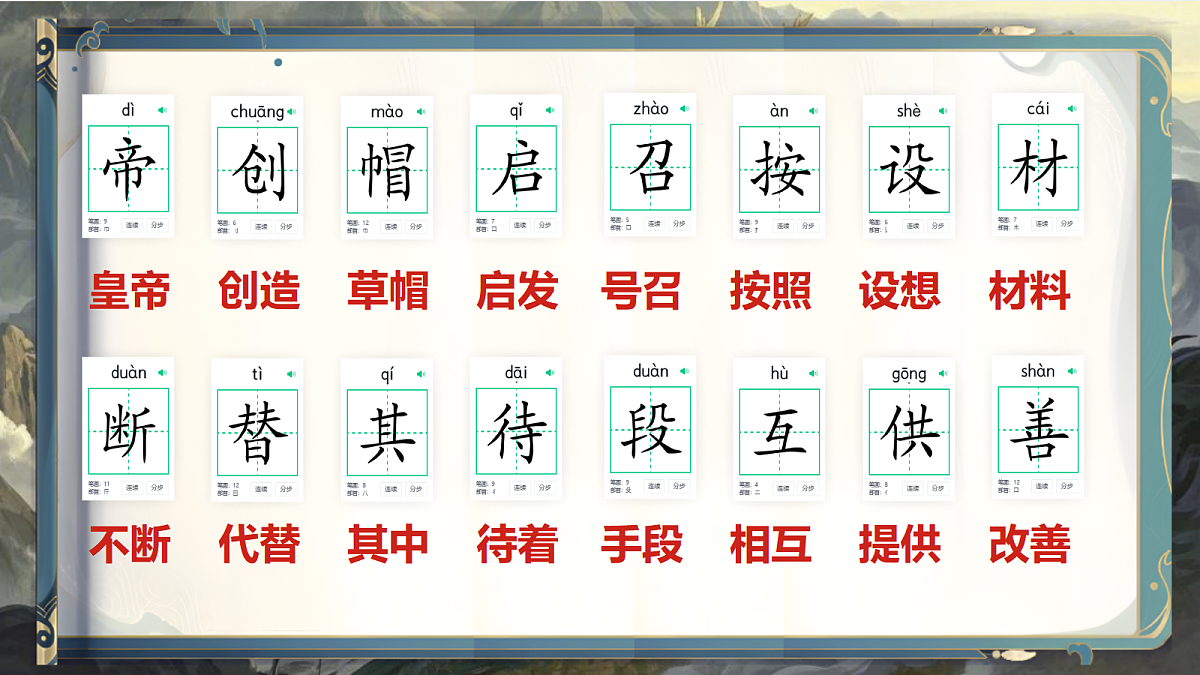
Task: Click 连续 button on the 供 card
Action: tap(913, 488)
